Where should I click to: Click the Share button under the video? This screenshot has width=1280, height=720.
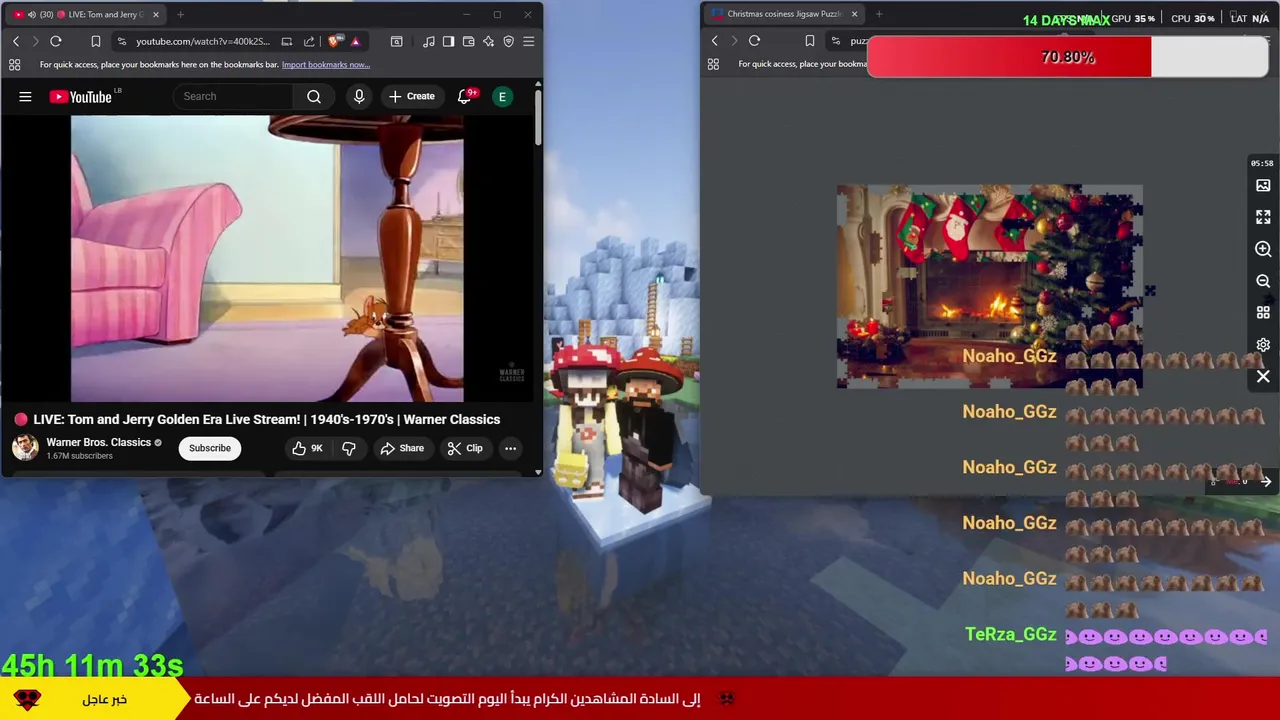(x=402, y=448)
